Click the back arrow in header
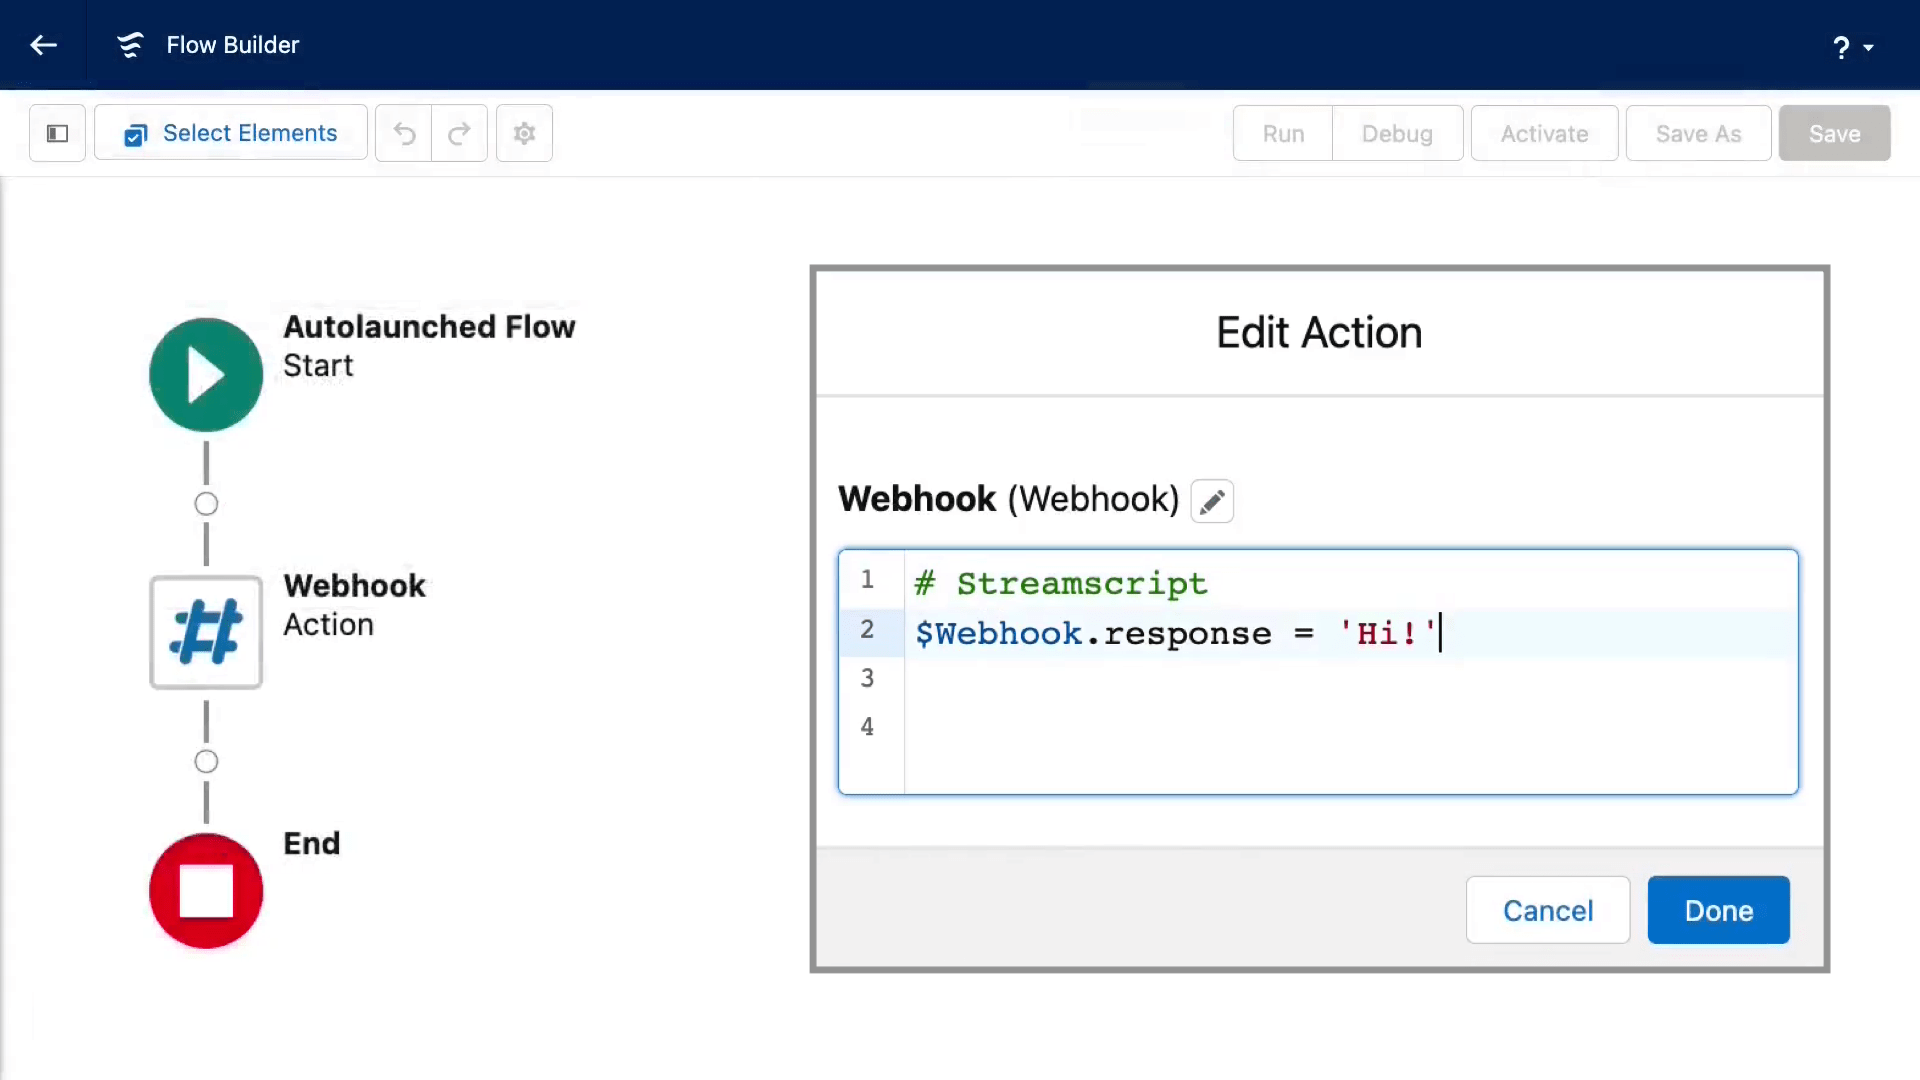Image resolution: width=1920 pixels, height=1080 pixels. [x=43, y=45]
